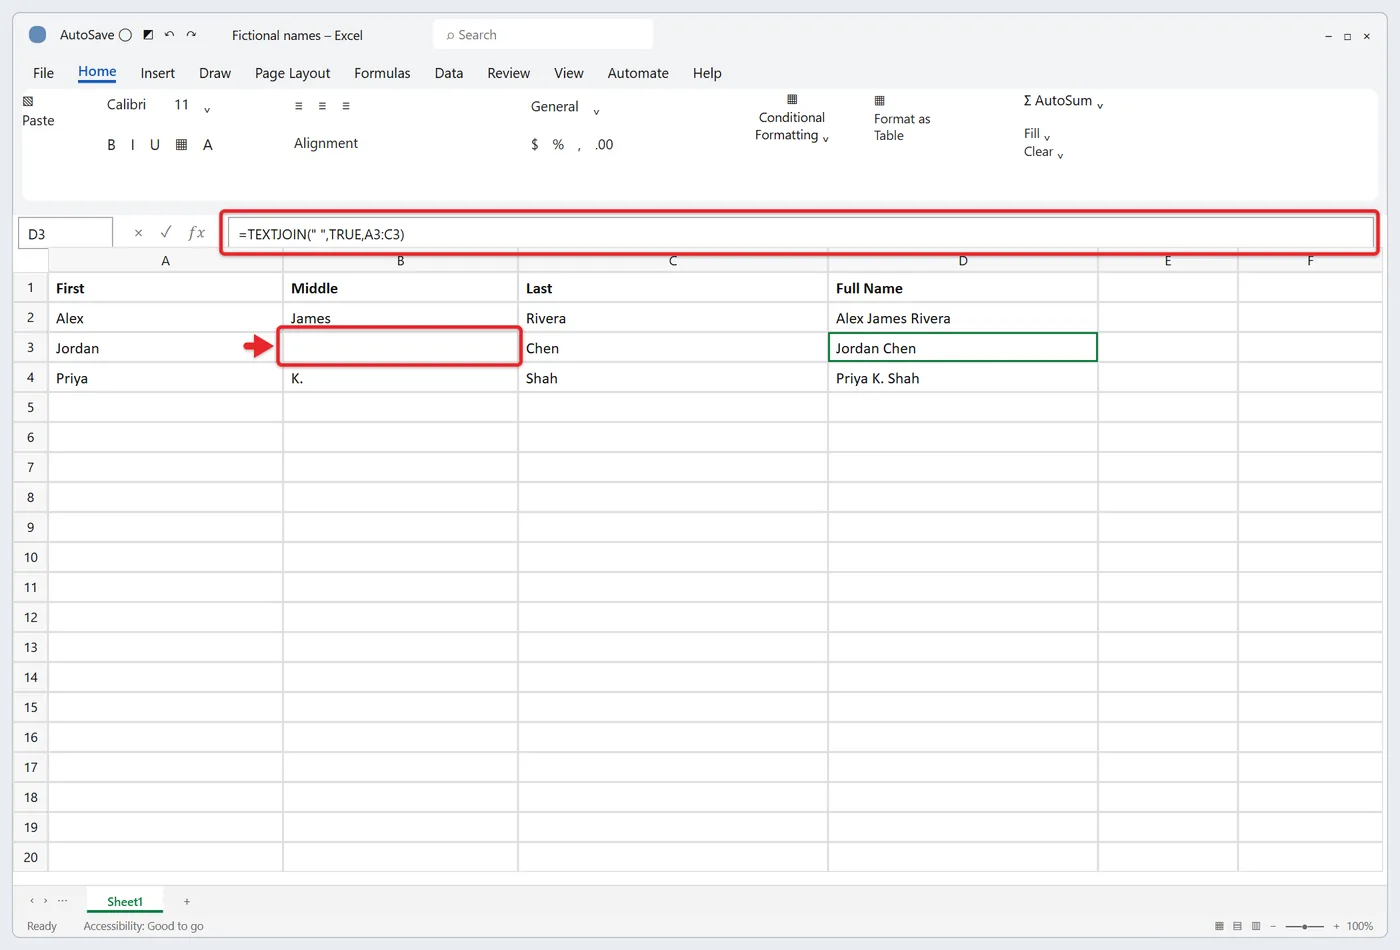Viewport: 1400px width, 950px height.
Task: Apply currency dollar format
Action: click(x=535, y=145)
